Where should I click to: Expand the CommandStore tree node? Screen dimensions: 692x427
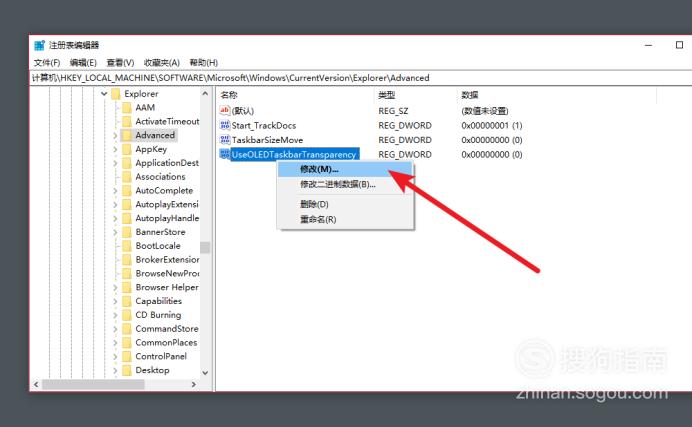(x=116, y=329)
